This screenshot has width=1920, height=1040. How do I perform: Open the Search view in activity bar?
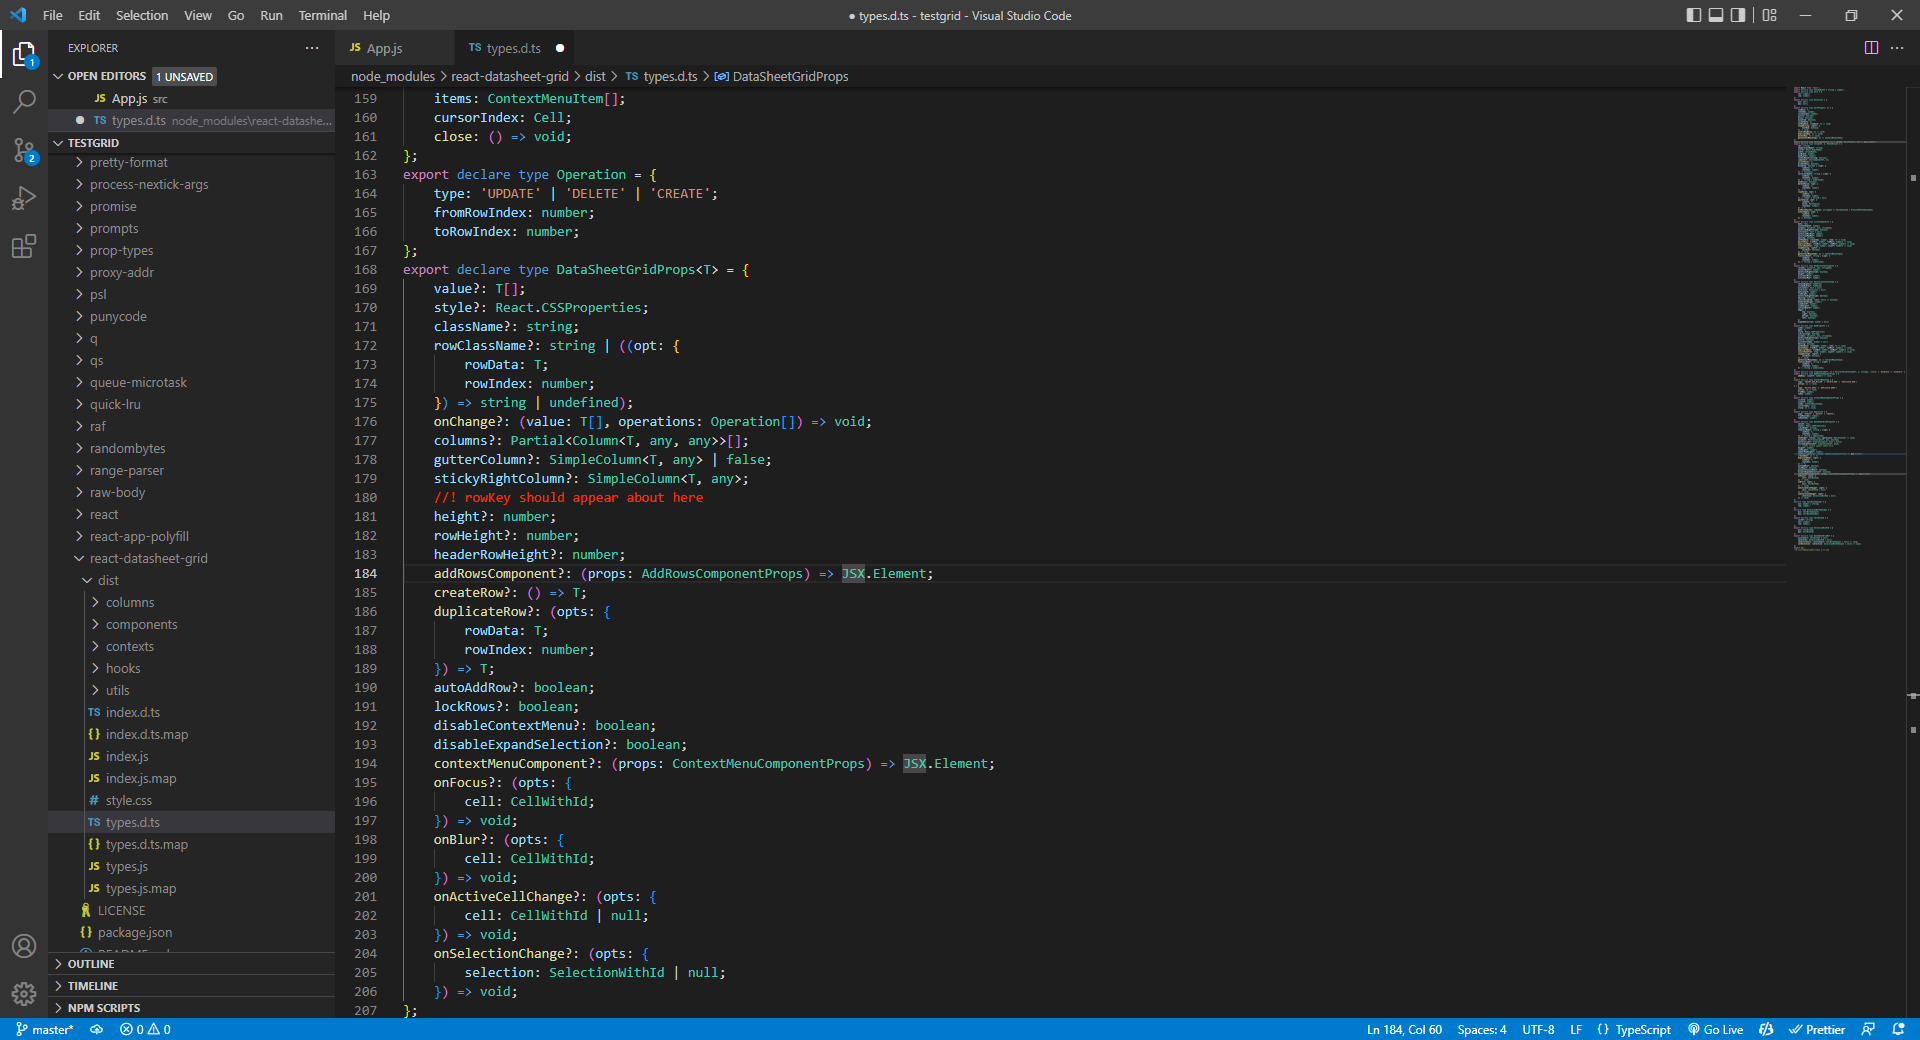24,101
